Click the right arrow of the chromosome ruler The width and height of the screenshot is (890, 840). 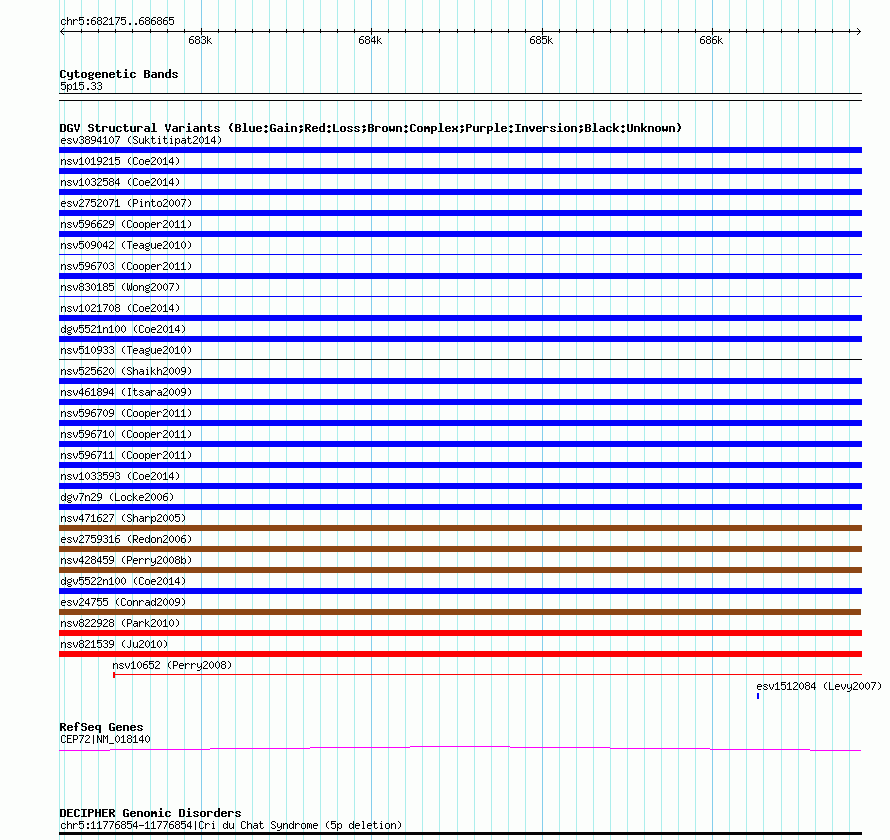pyautogui.click(x=859, y=32)
